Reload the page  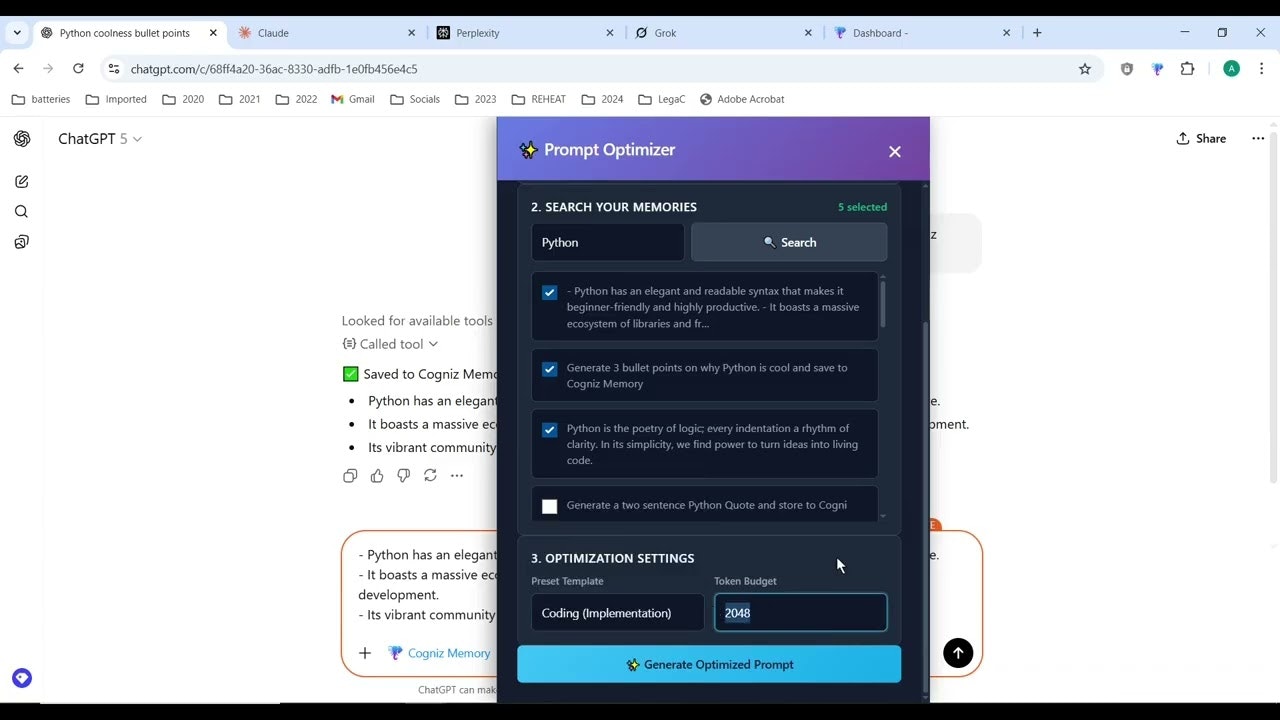click(x=78, y=69)
